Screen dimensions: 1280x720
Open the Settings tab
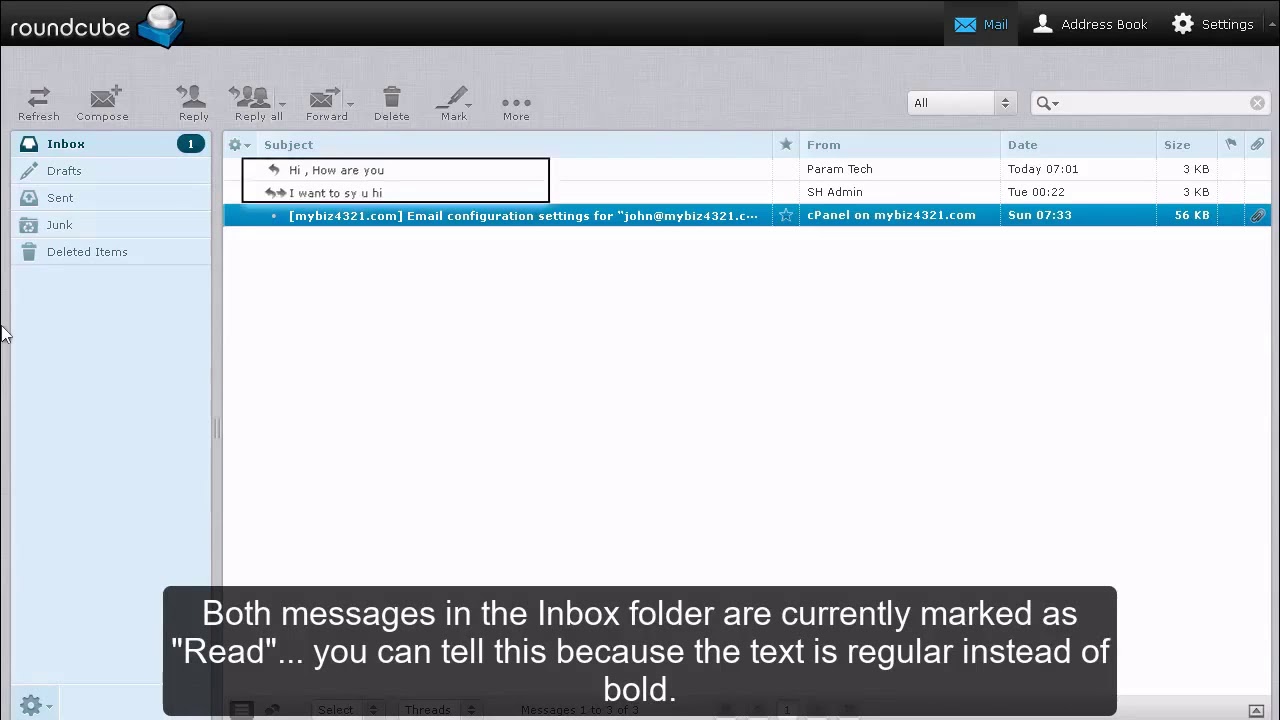point(1213,24)
